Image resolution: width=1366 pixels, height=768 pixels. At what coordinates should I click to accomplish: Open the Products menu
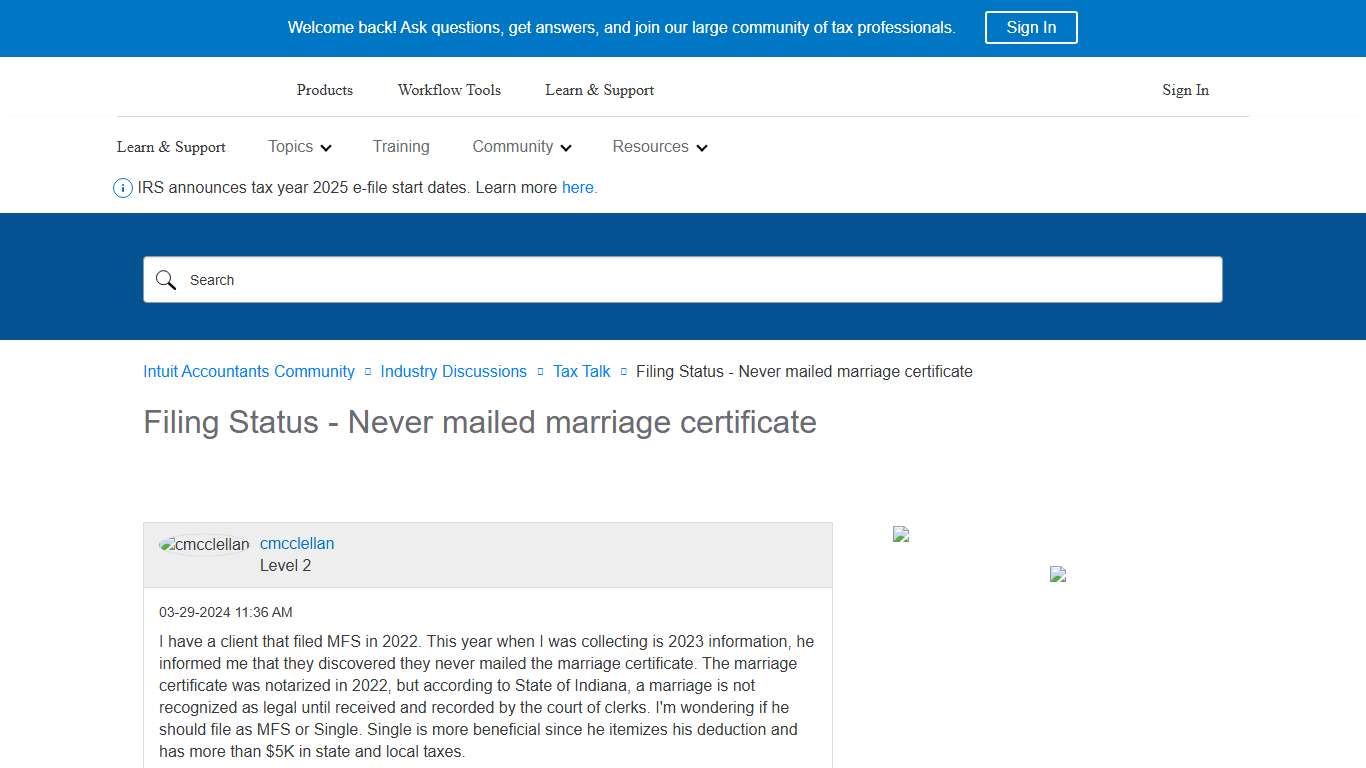pos(324,90)
